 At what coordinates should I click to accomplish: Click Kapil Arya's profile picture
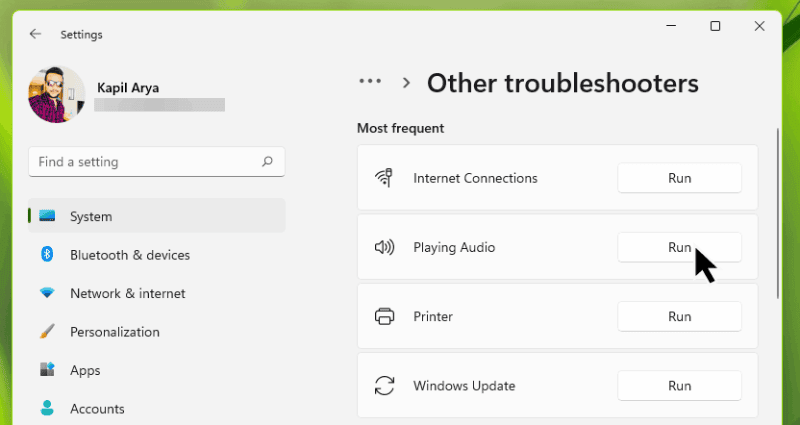(57, 95)
